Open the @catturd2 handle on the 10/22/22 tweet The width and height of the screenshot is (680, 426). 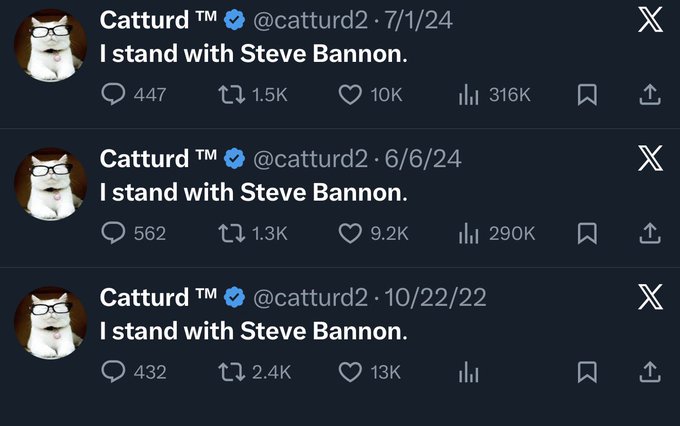(310, 298)
